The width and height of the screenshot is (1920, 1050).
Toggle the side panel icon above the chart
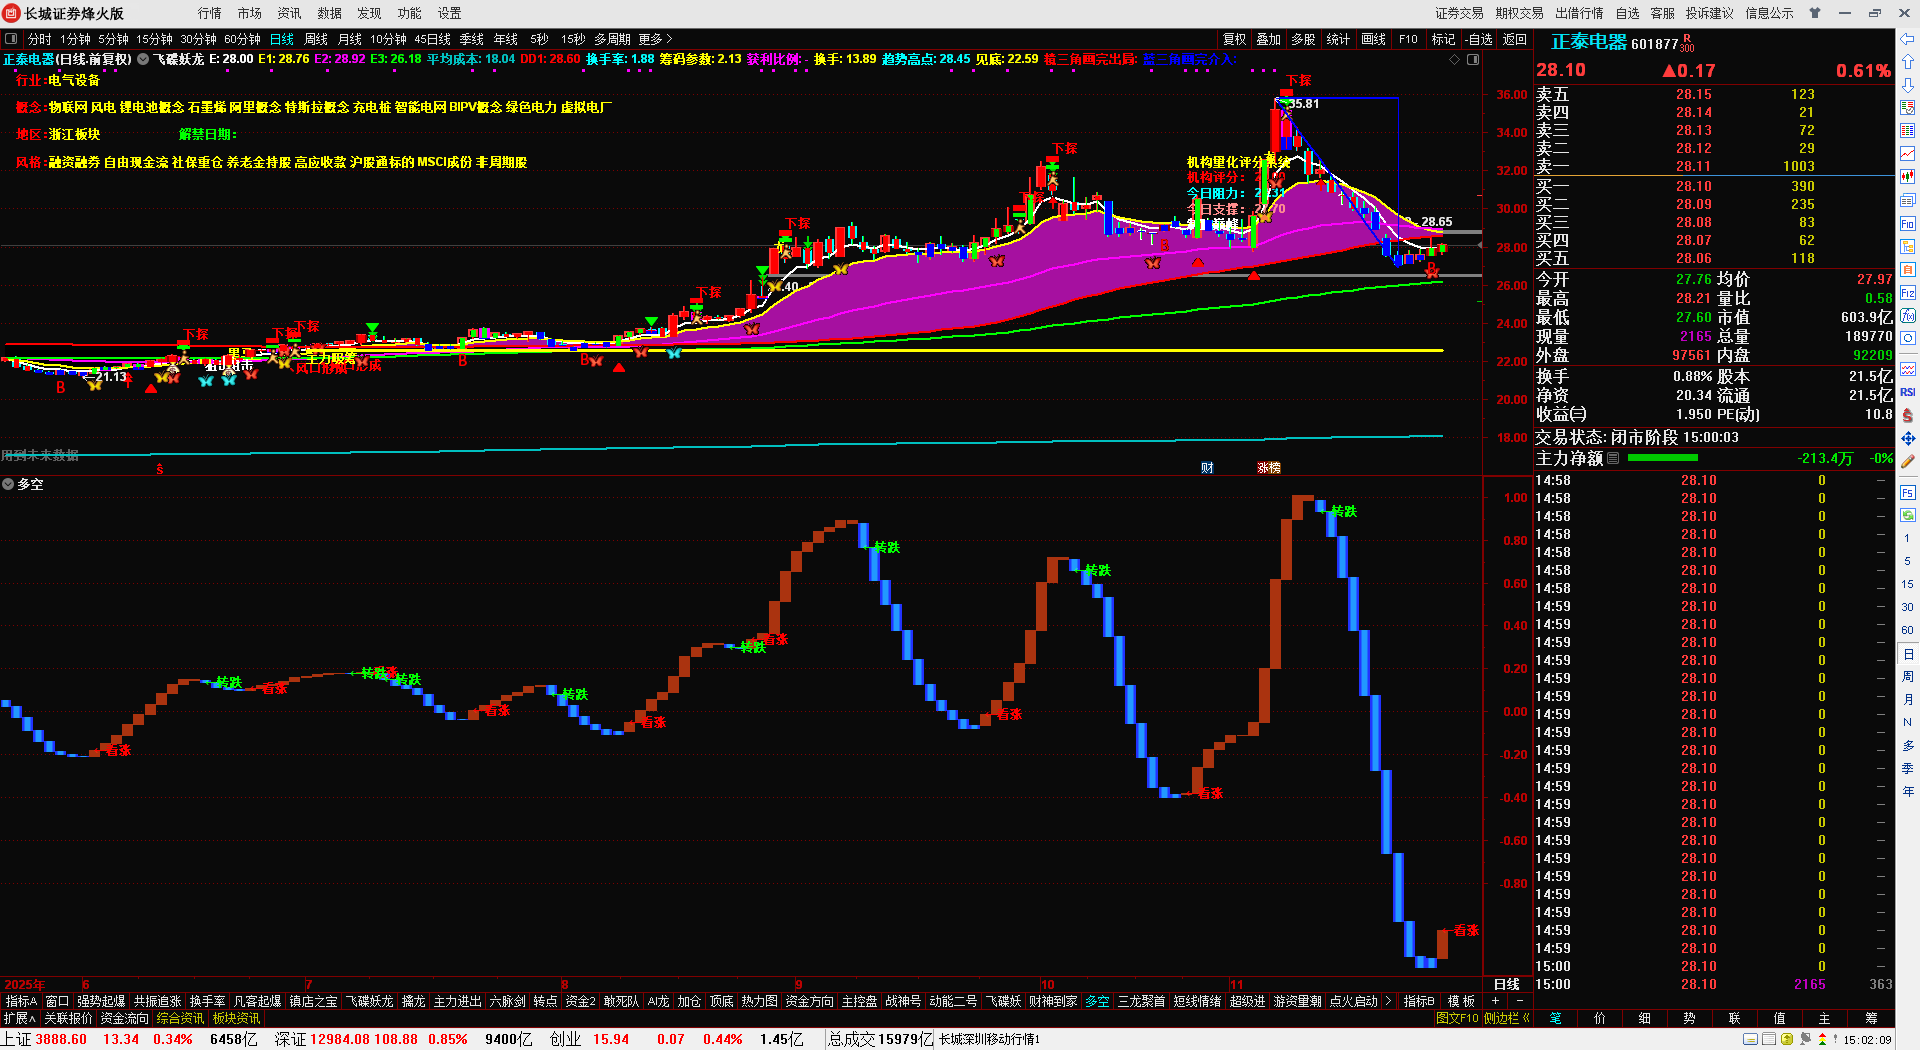[x=1472, y=60]
